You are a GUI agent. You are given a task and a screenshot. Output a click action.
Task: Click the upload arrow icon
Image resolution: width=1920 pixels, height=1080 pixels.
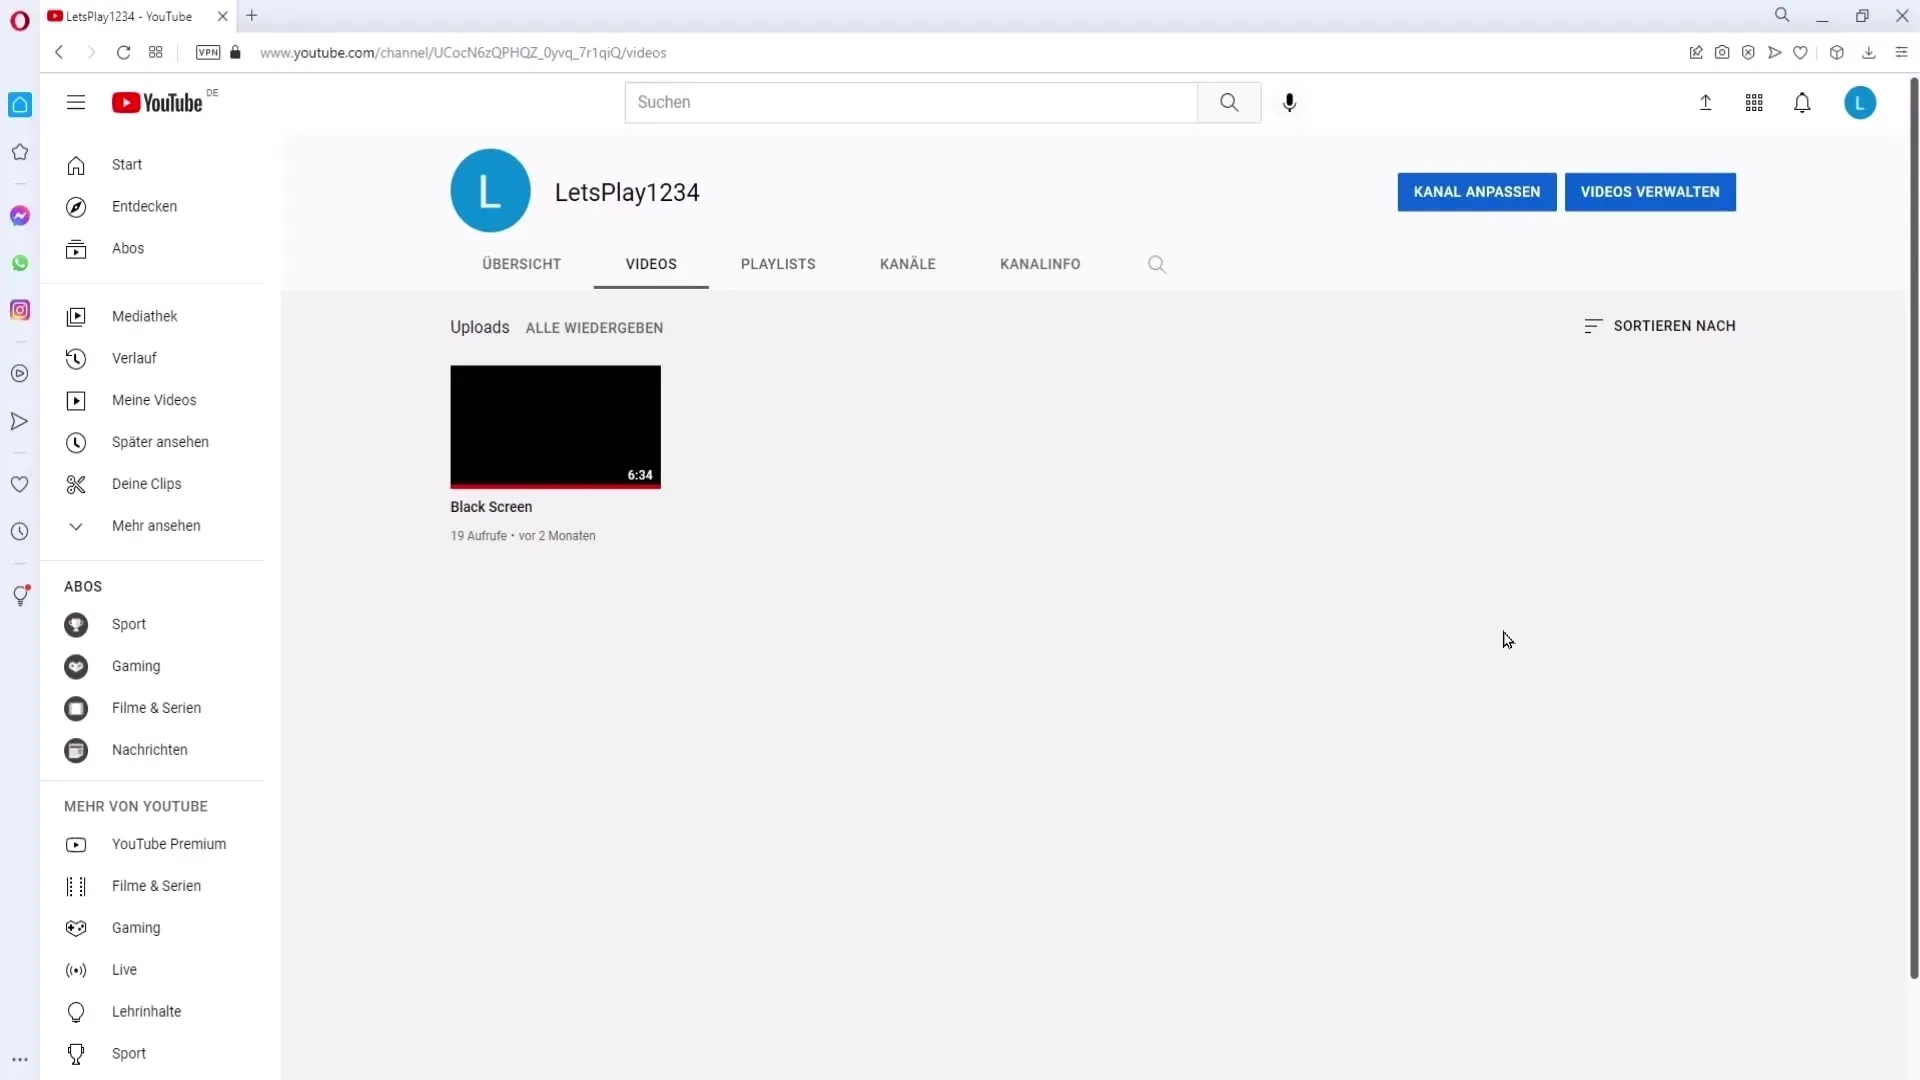coord(1705,102)
